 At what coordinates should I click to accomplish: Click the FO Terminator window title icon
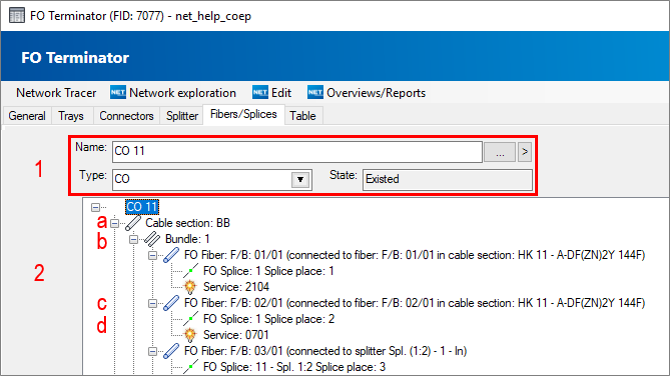[17, 16]
